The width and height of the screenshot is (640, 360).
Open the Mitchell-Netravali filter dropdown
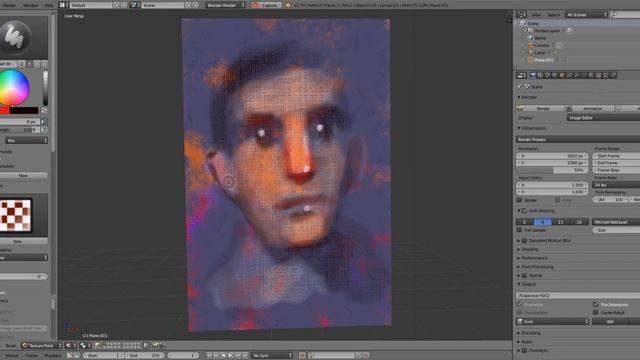point(616,222)
